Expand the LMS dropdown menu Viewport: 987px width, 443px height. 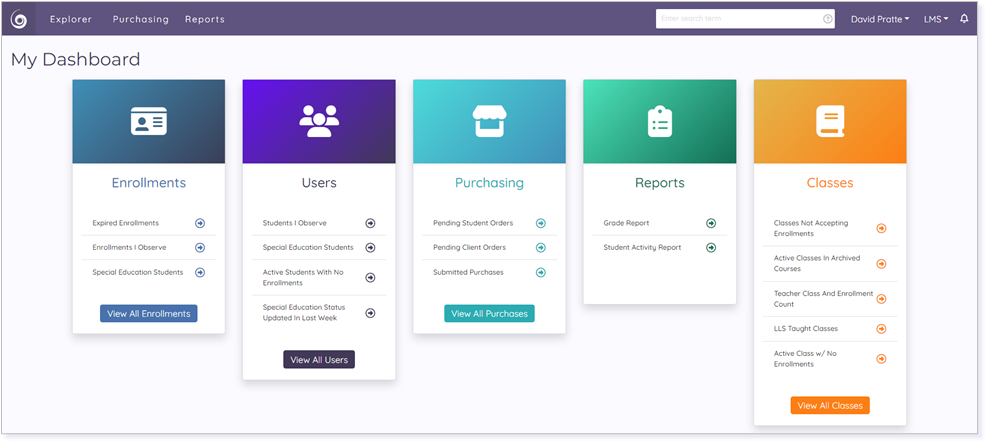click(x=935, y=19)
